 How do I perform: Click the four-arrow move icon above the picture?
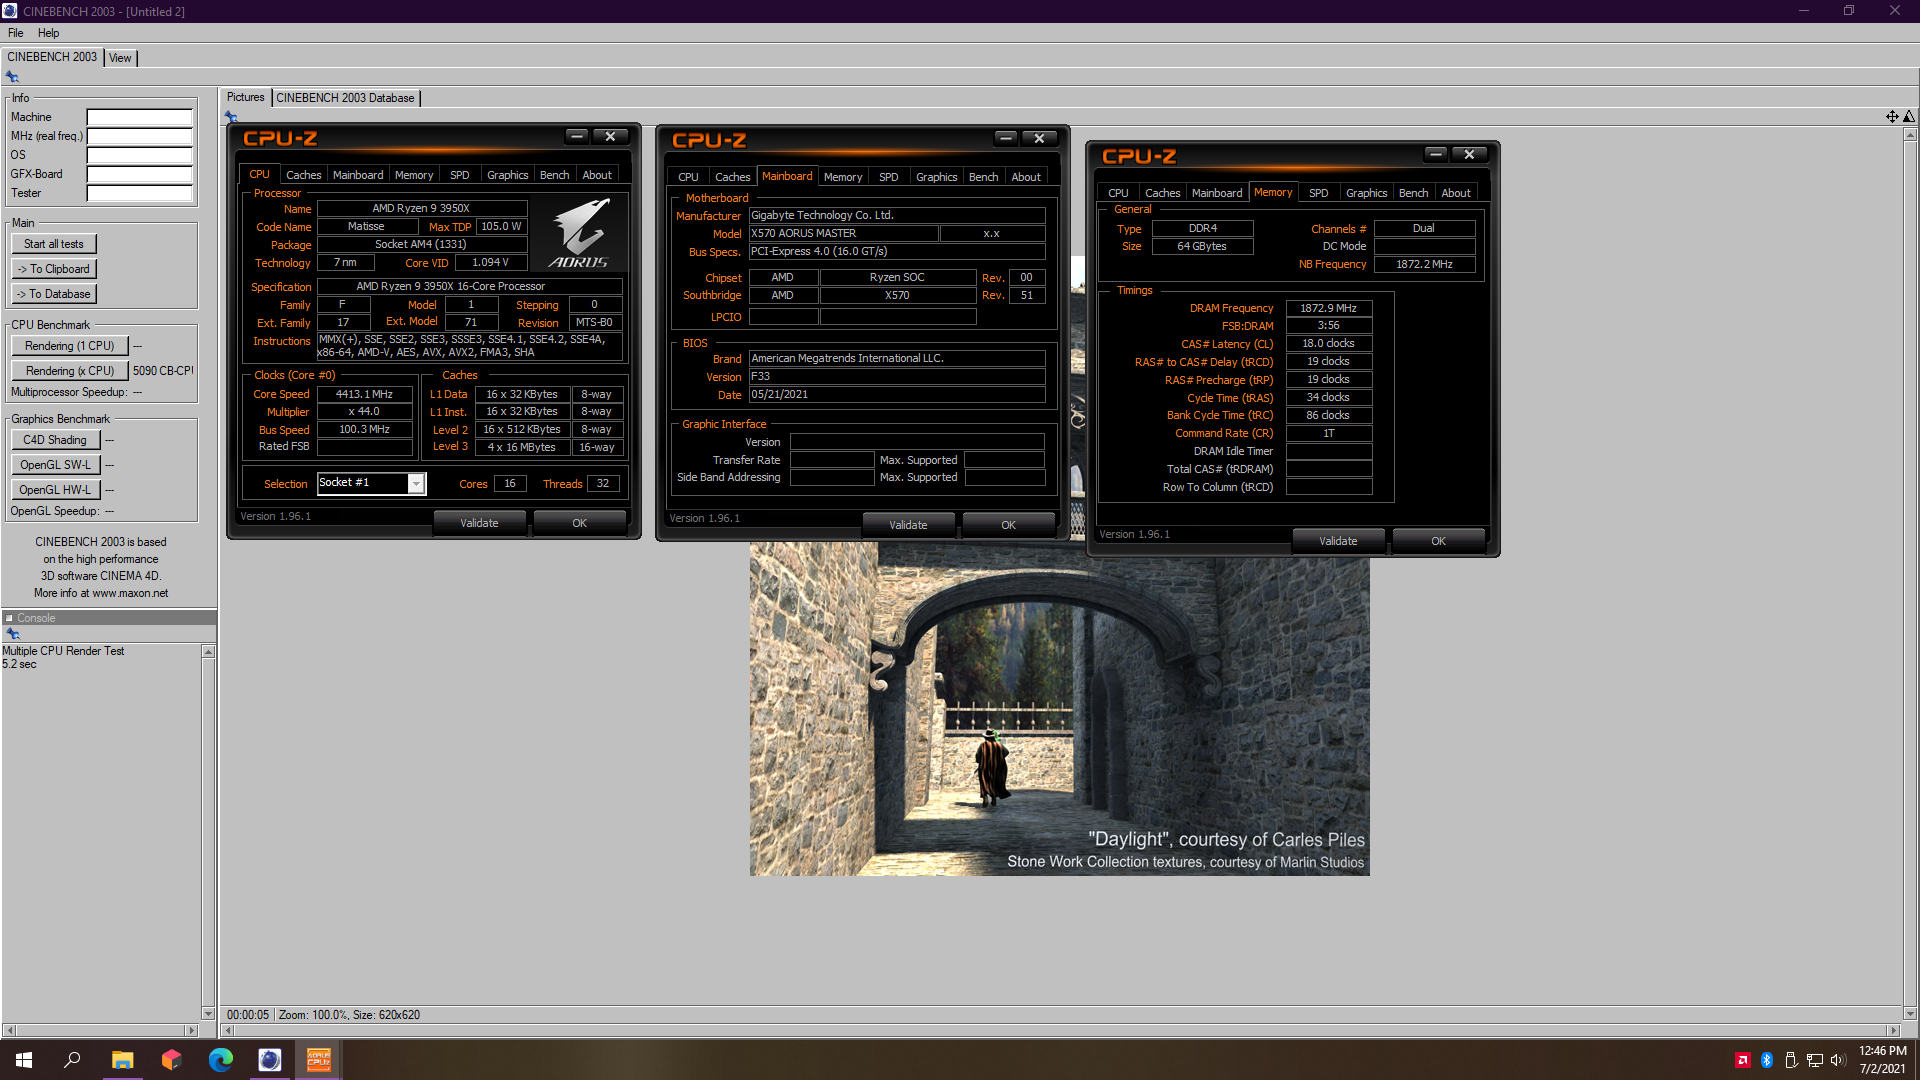tap(1892, 117)
